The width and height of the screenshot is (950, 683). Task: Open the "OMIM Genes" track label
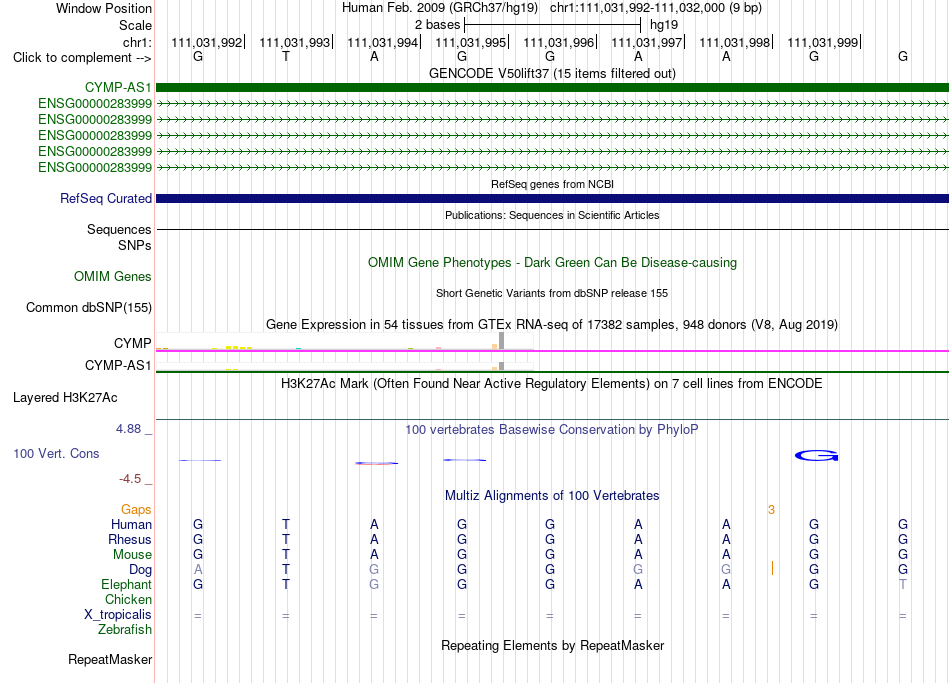[113, 276]
